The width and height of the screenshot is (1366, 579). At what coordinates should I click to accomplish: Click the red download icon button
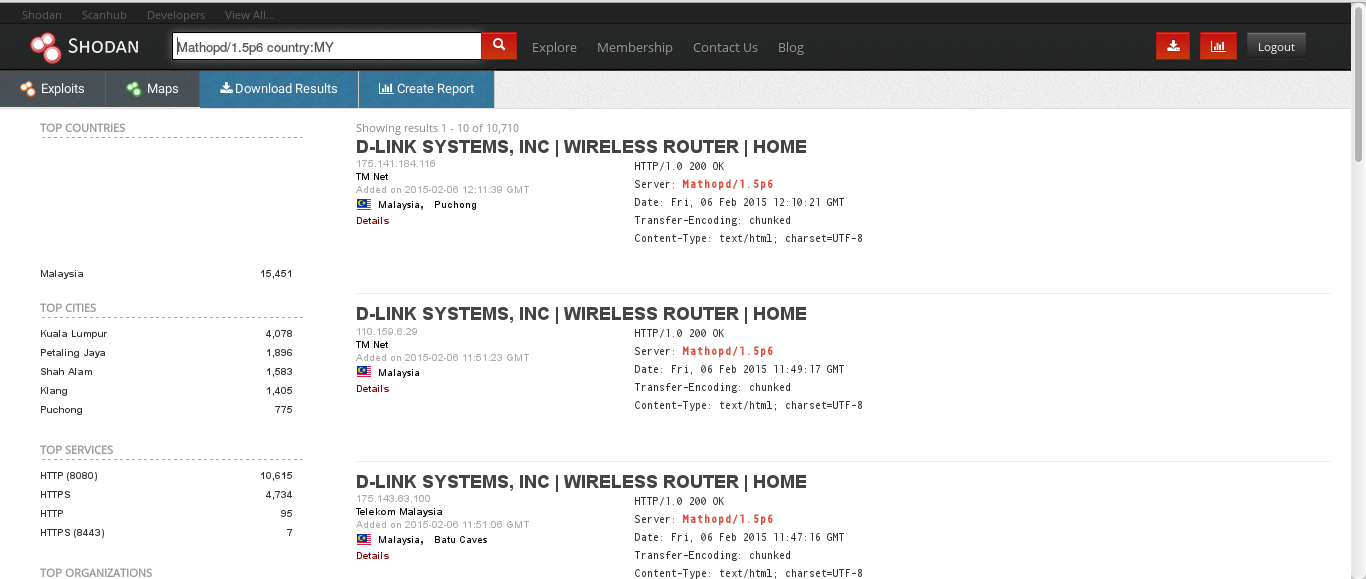(x=1173, y=46)
